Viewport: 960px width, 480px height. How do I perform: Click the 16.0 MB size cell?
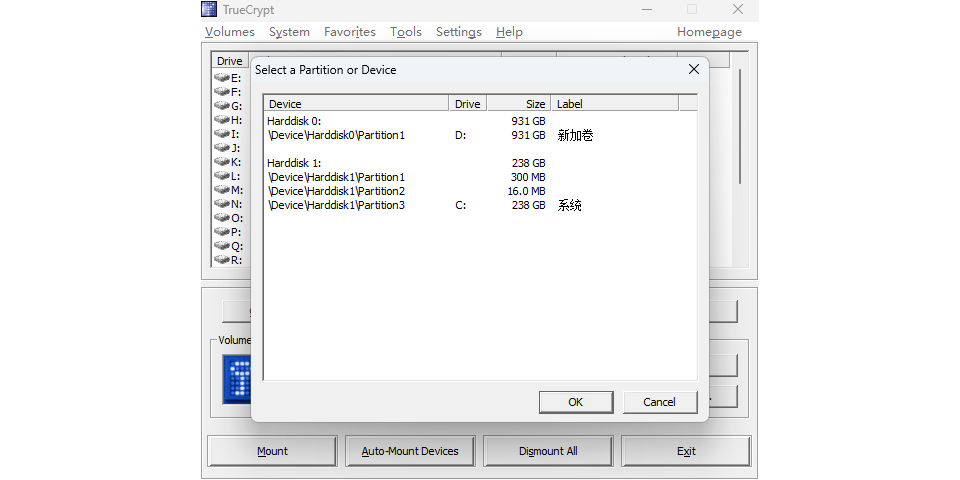(x=527, y=192)
